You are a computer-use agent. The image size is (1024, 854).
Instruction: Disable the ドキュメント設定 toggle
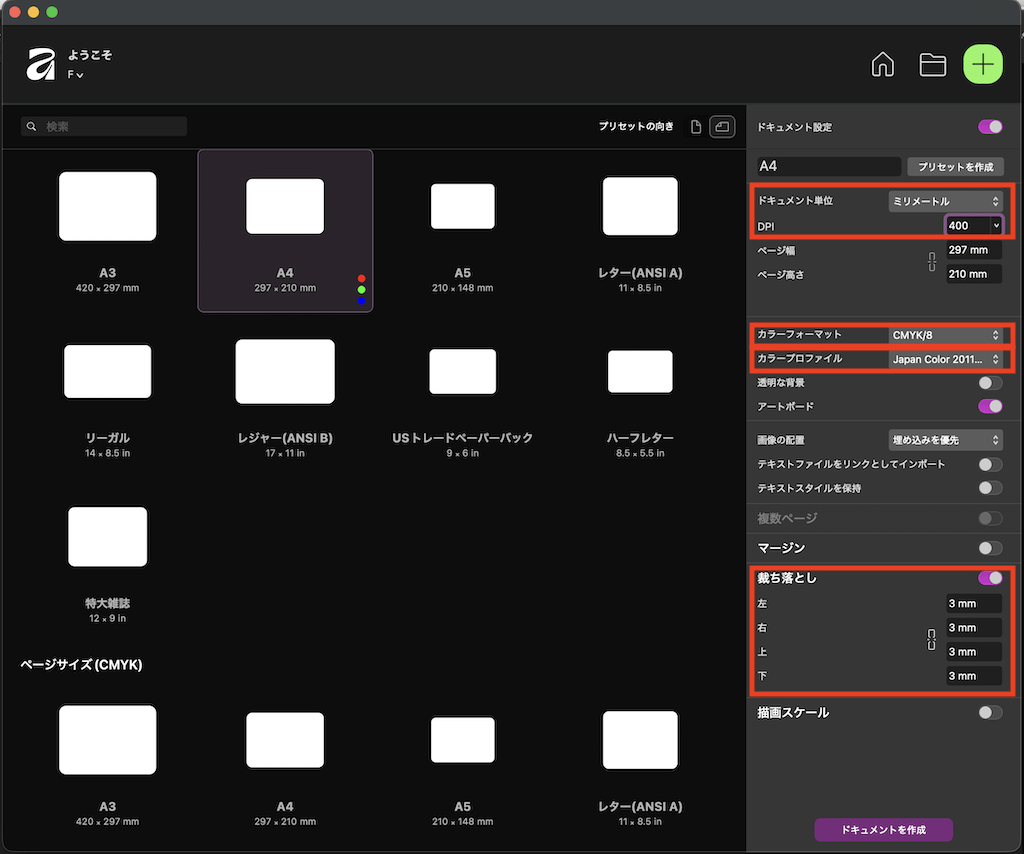[990, 127]
